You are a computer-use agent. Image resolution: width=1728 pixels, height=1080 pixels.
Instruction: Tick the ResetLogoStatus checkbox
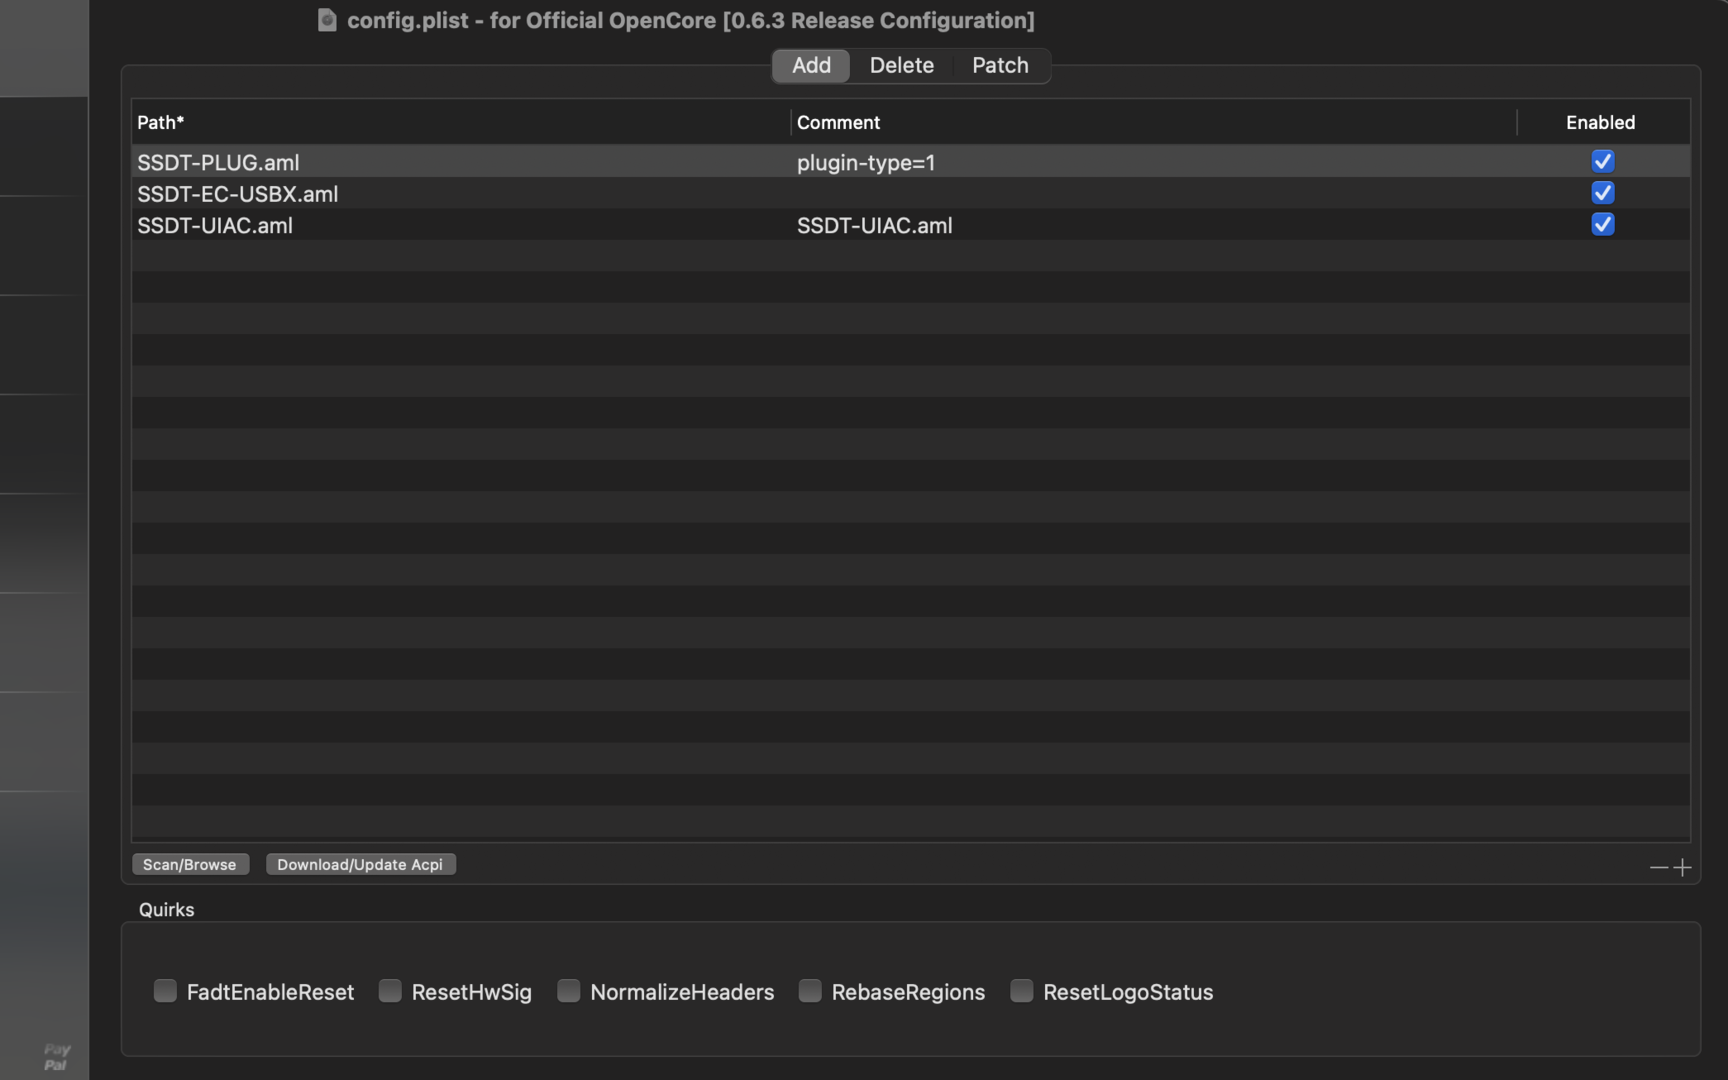[x=1021, y=991]
